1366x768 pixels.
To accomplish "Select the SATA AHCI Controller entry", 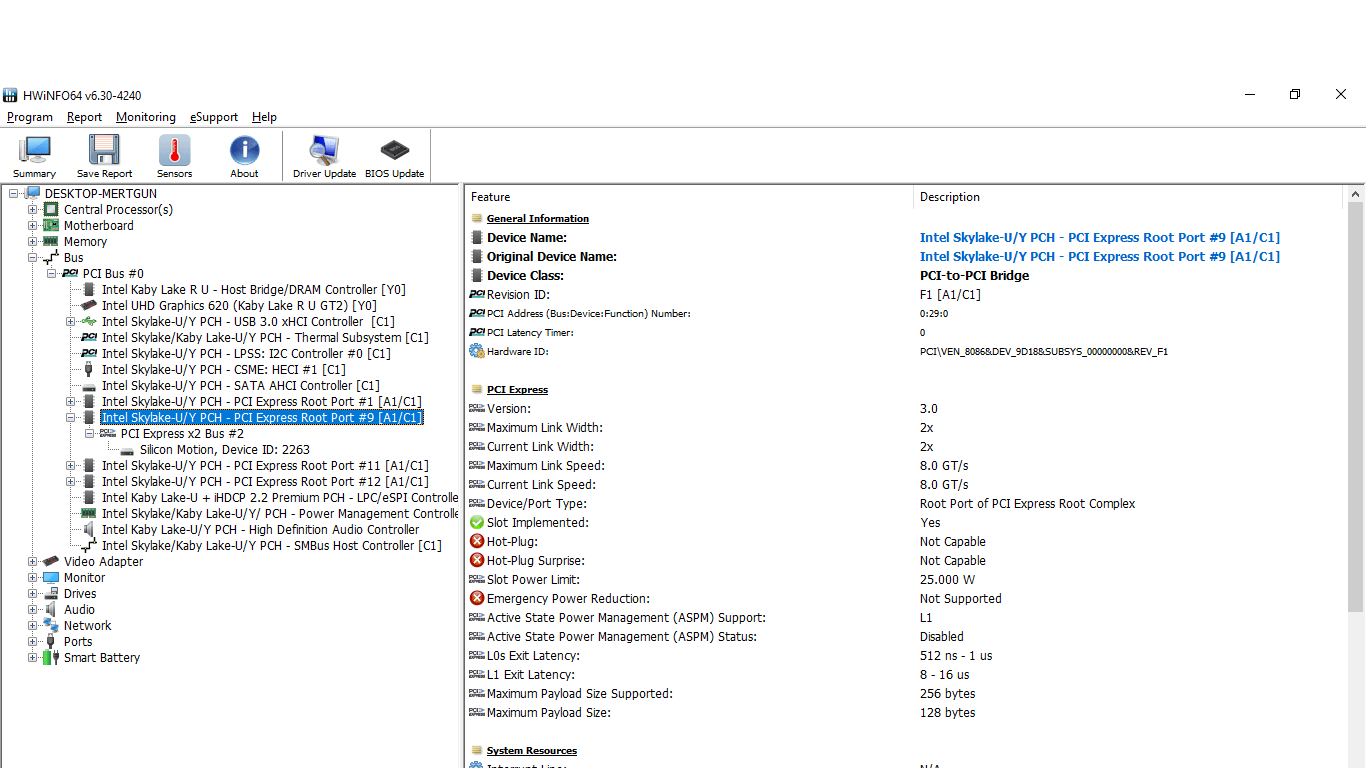I will pyautogui.click(x=241, y=386).
